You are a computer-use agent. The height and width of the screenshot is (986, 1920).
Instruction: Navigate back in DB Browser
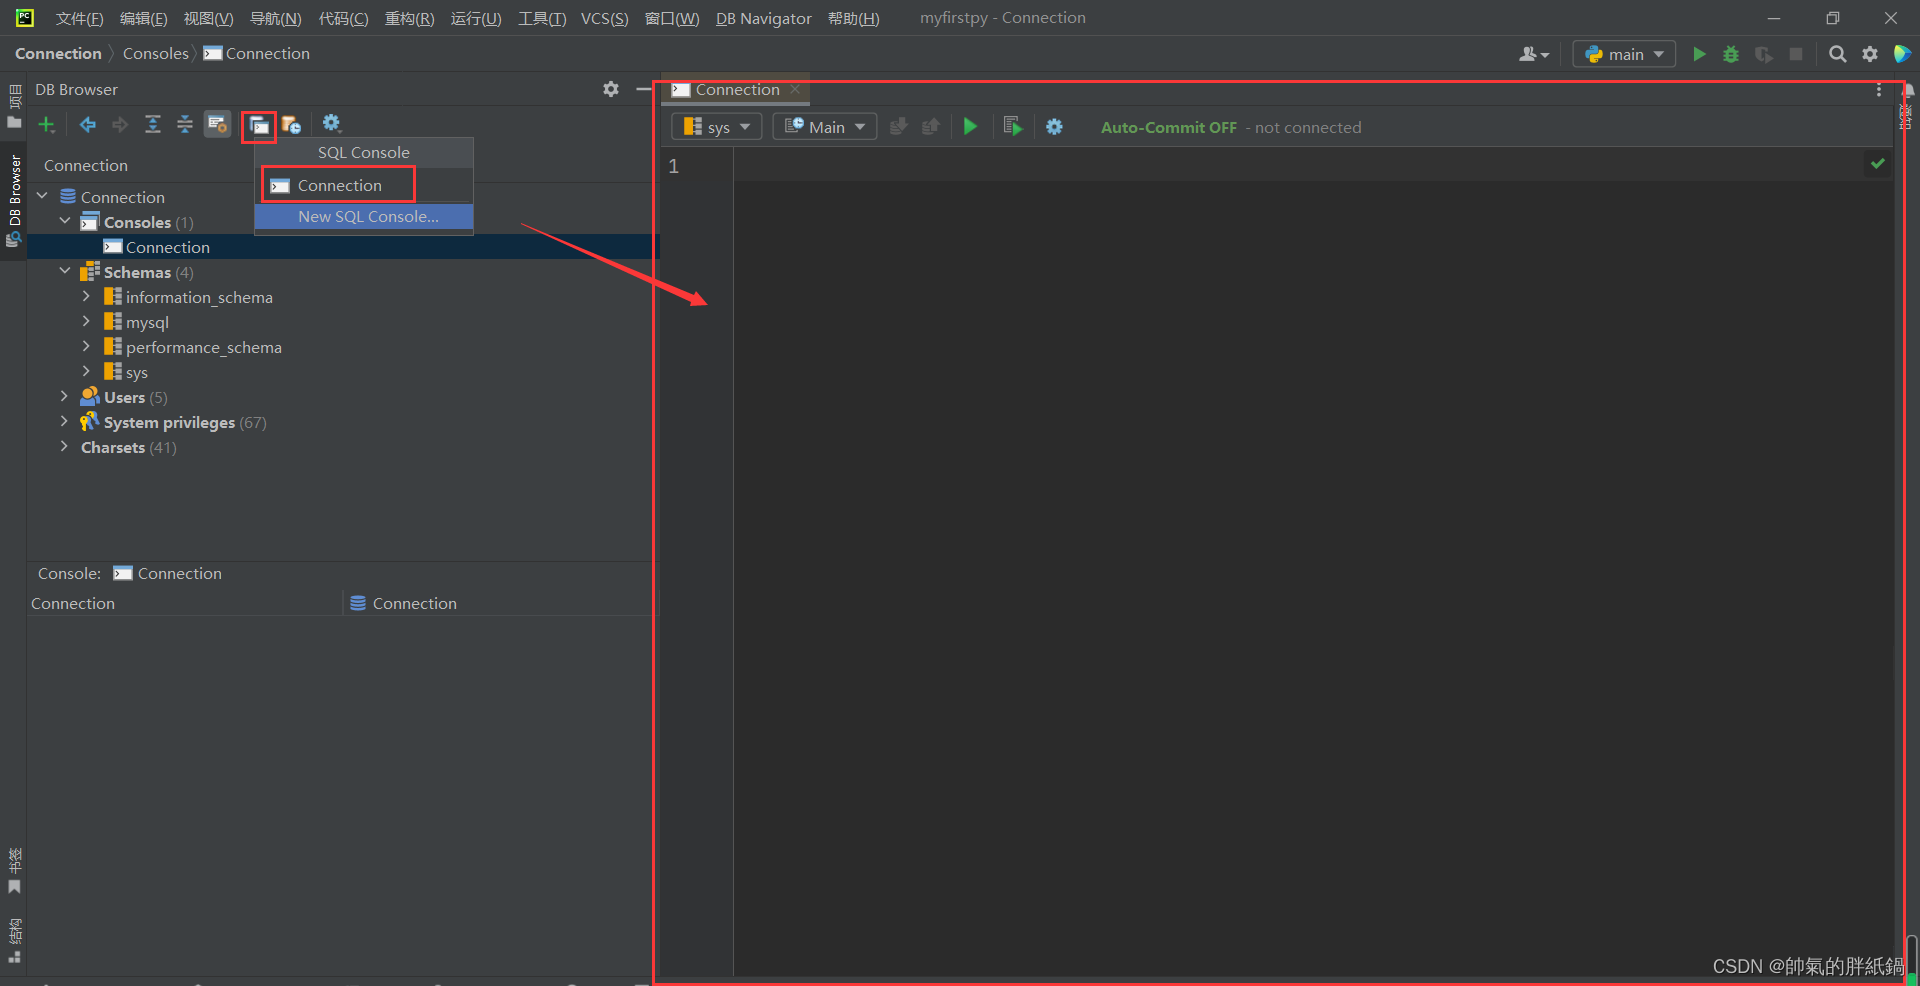pos(88,124)
